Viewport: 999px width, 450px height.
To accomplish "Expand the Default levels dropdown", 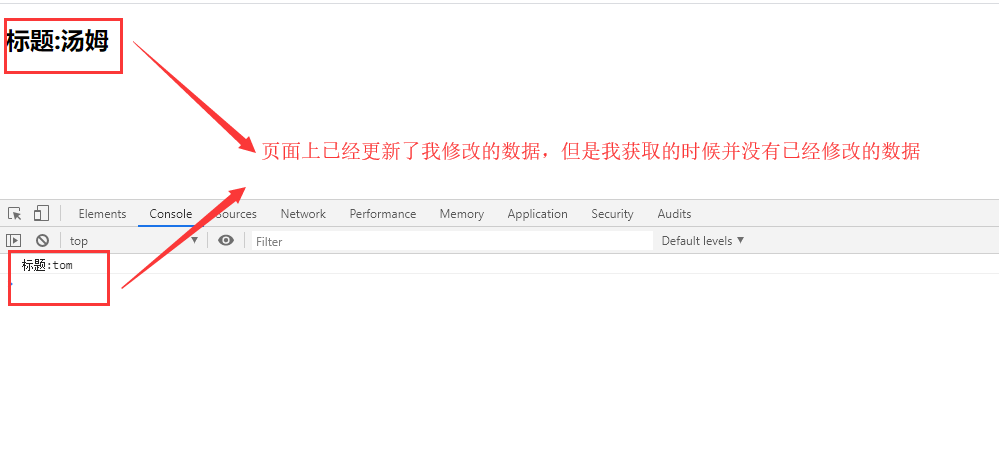I will [x=703, y=241].
